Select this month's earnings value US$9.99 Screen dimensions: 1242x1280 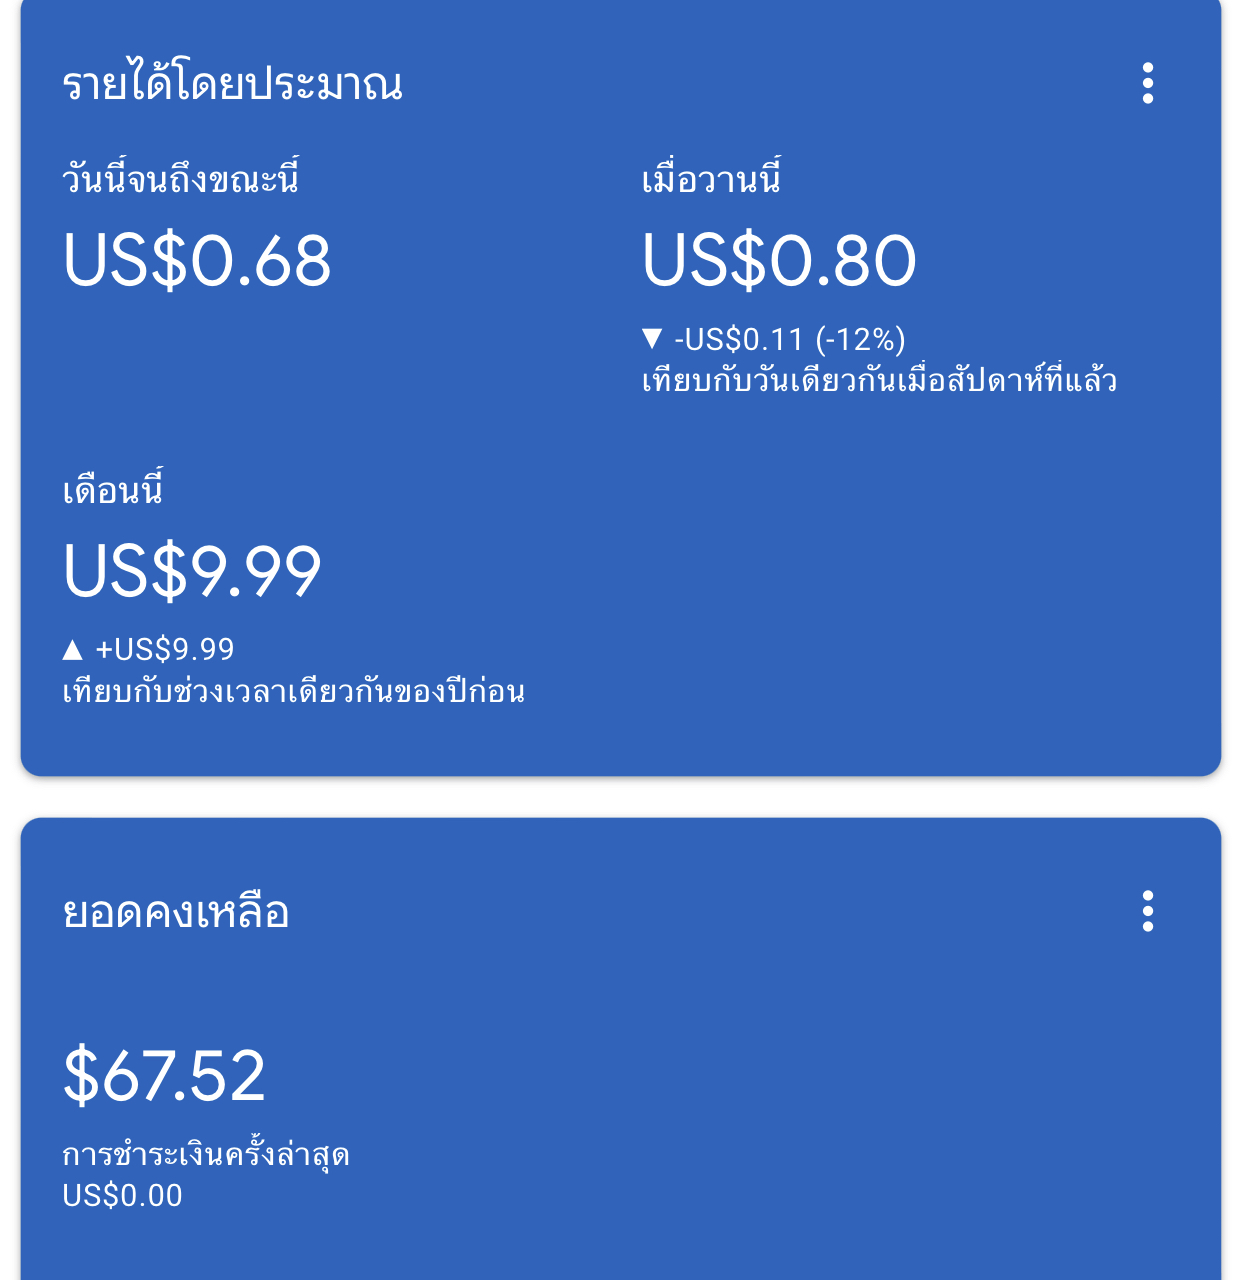[x=192, y=571]
